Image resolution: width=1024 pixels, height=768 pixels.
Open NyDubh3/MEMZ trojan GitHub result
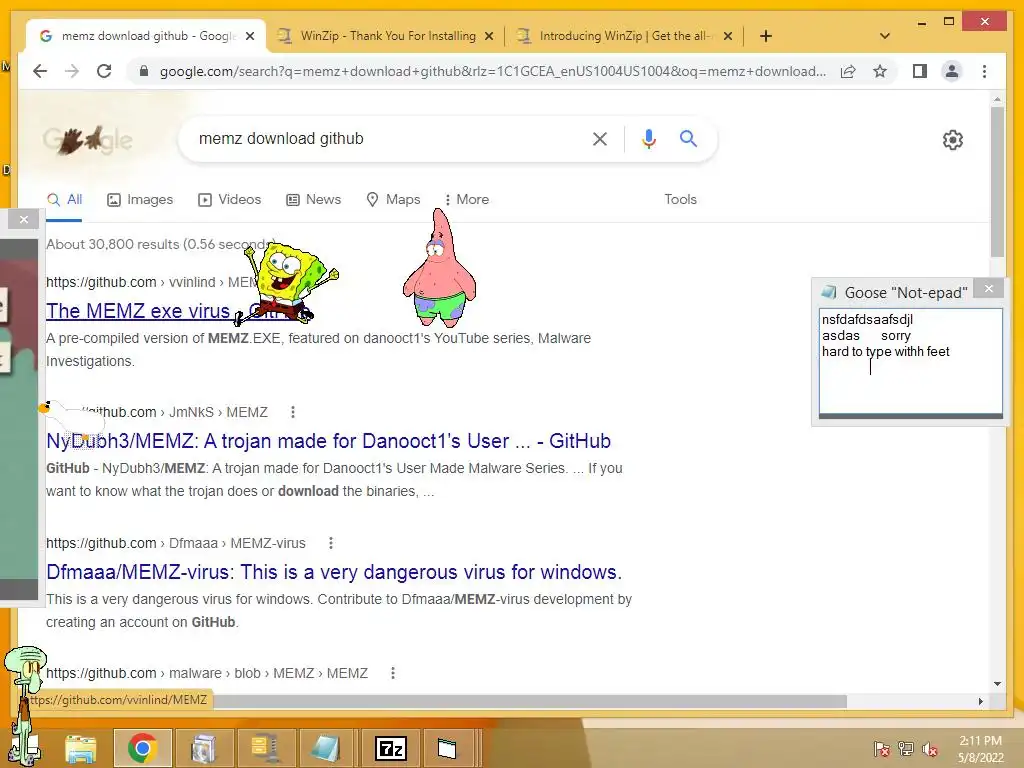(328, 441)
